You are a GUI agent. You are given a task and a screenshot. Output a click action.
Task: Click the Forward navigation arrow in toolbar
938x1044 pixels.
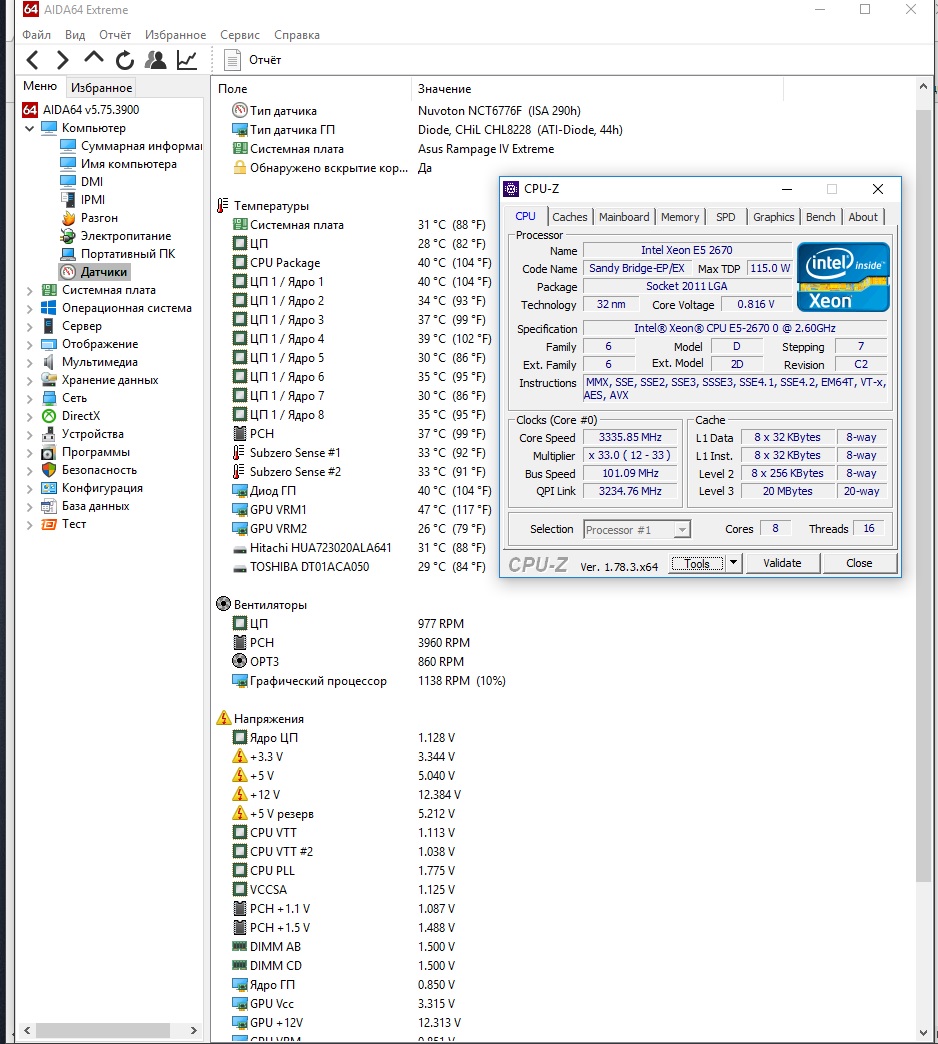(x=63, y=60)
